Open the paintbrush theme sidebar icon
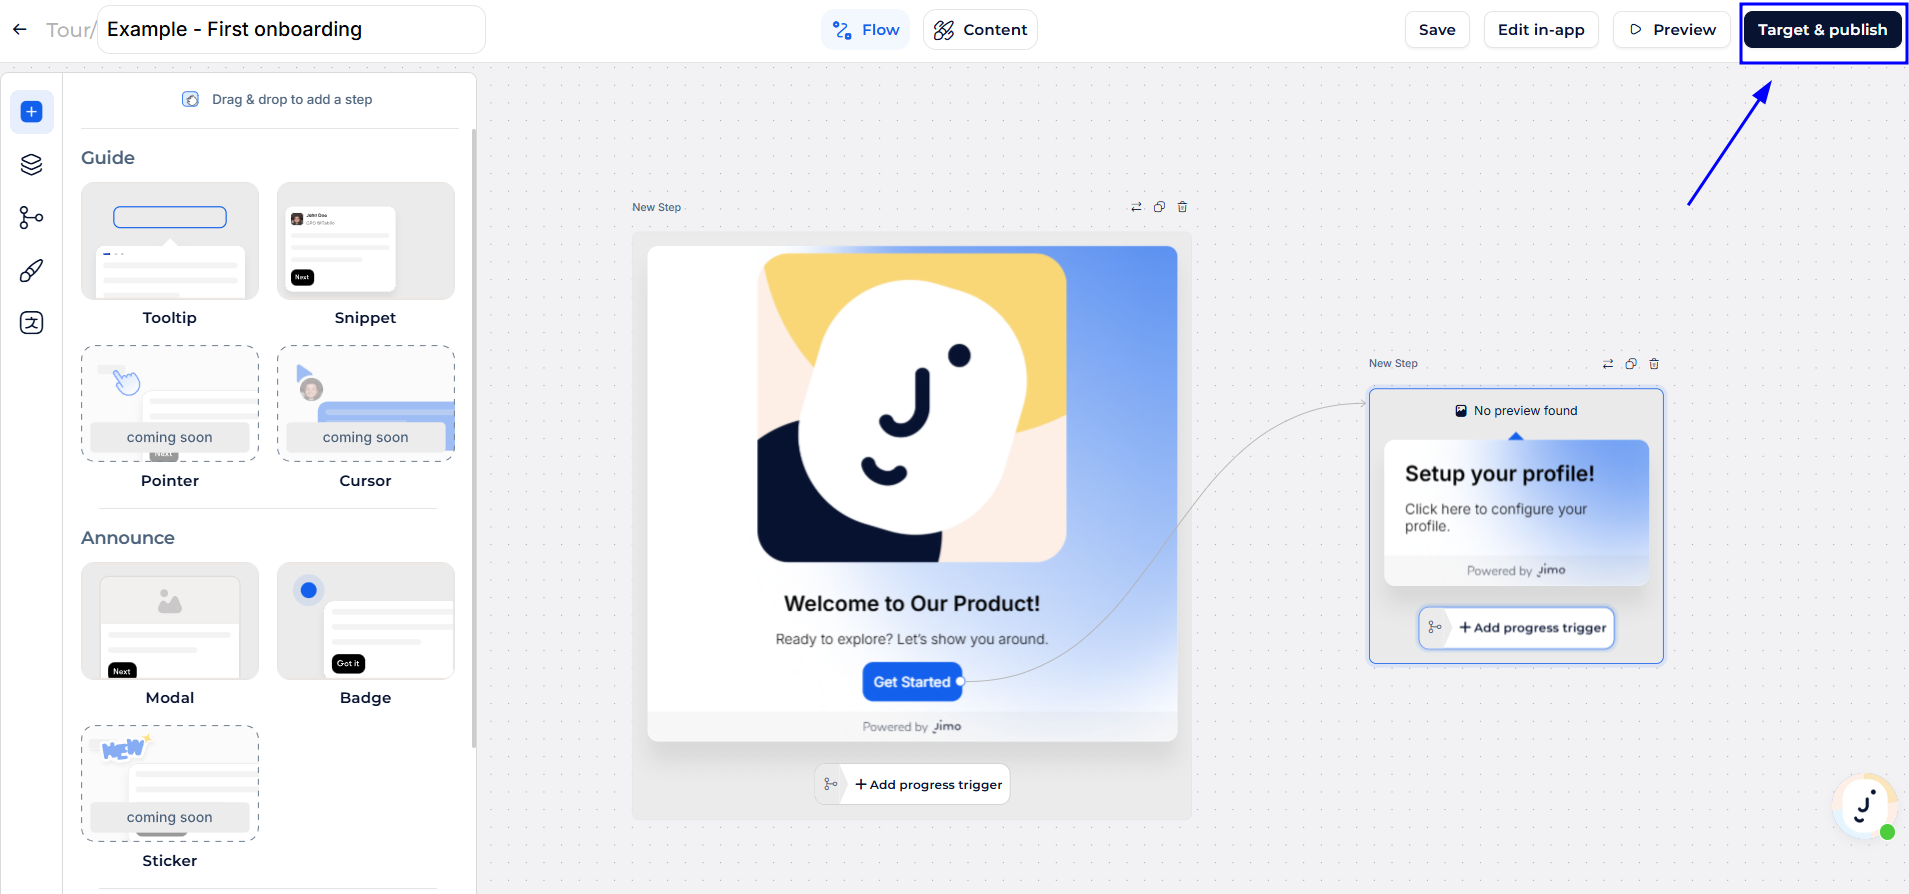 [x=32, y=271]
